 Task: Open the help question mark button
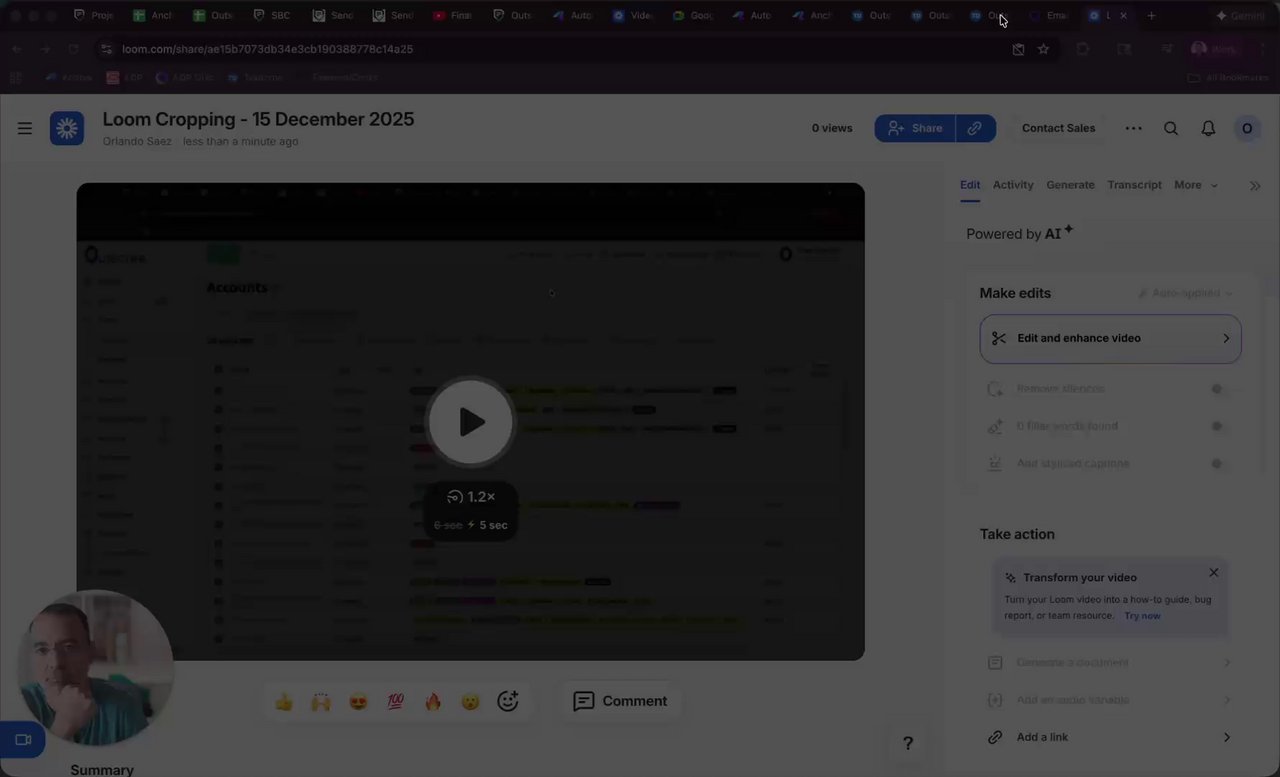(908, 743)
